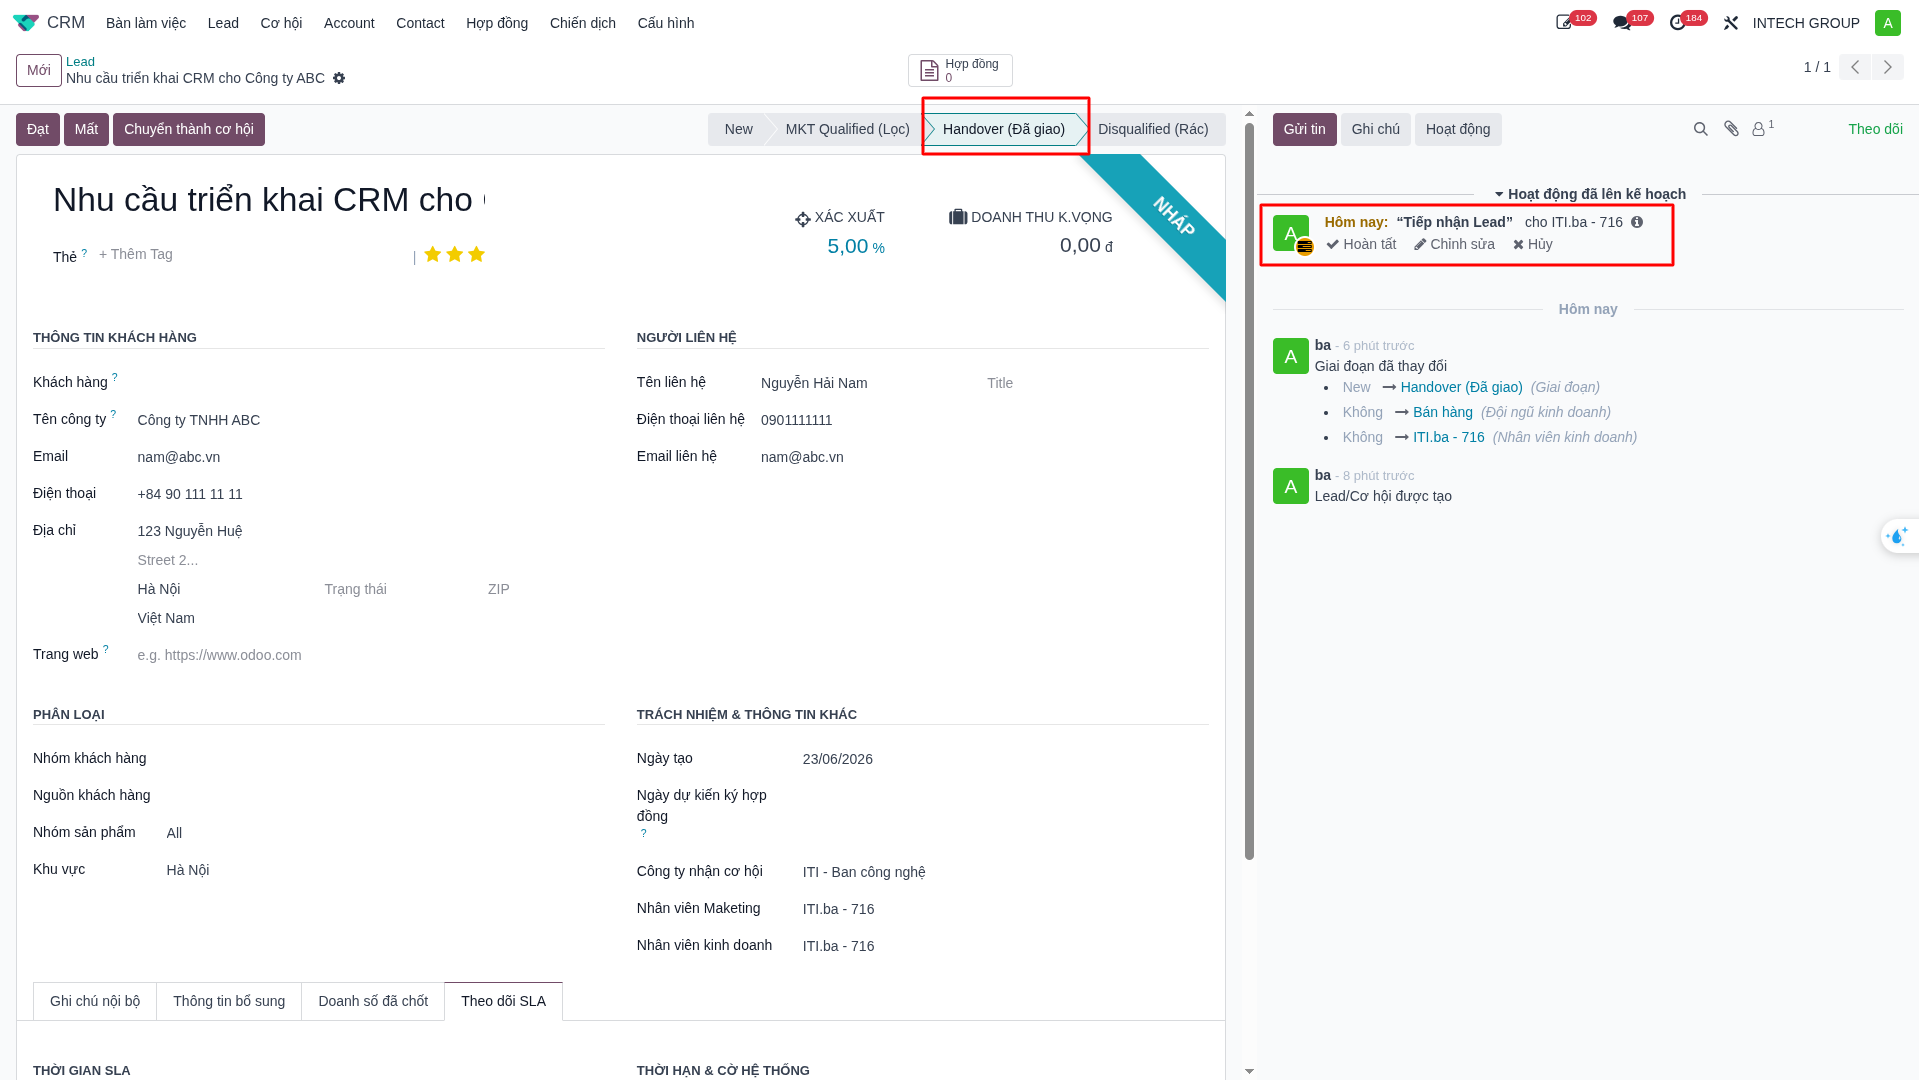The image size is (1919, 1080).
Task: Set priority to the third star
Action: [476, 254]
